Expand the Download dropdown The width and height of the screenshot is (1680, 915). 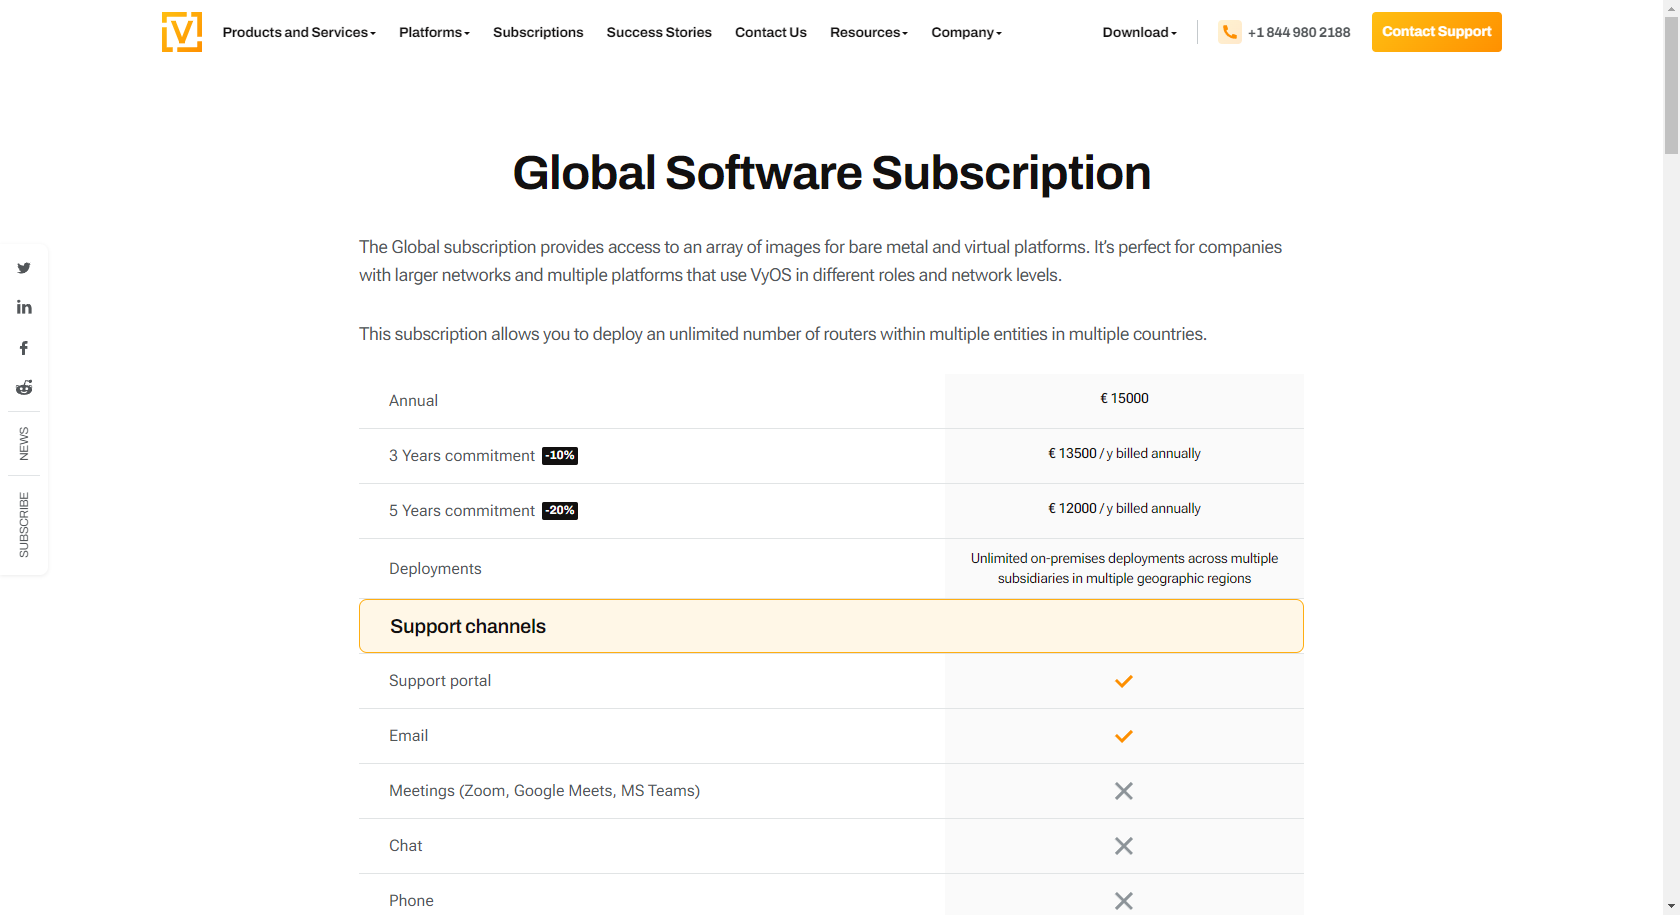(x=1139, y=31)
